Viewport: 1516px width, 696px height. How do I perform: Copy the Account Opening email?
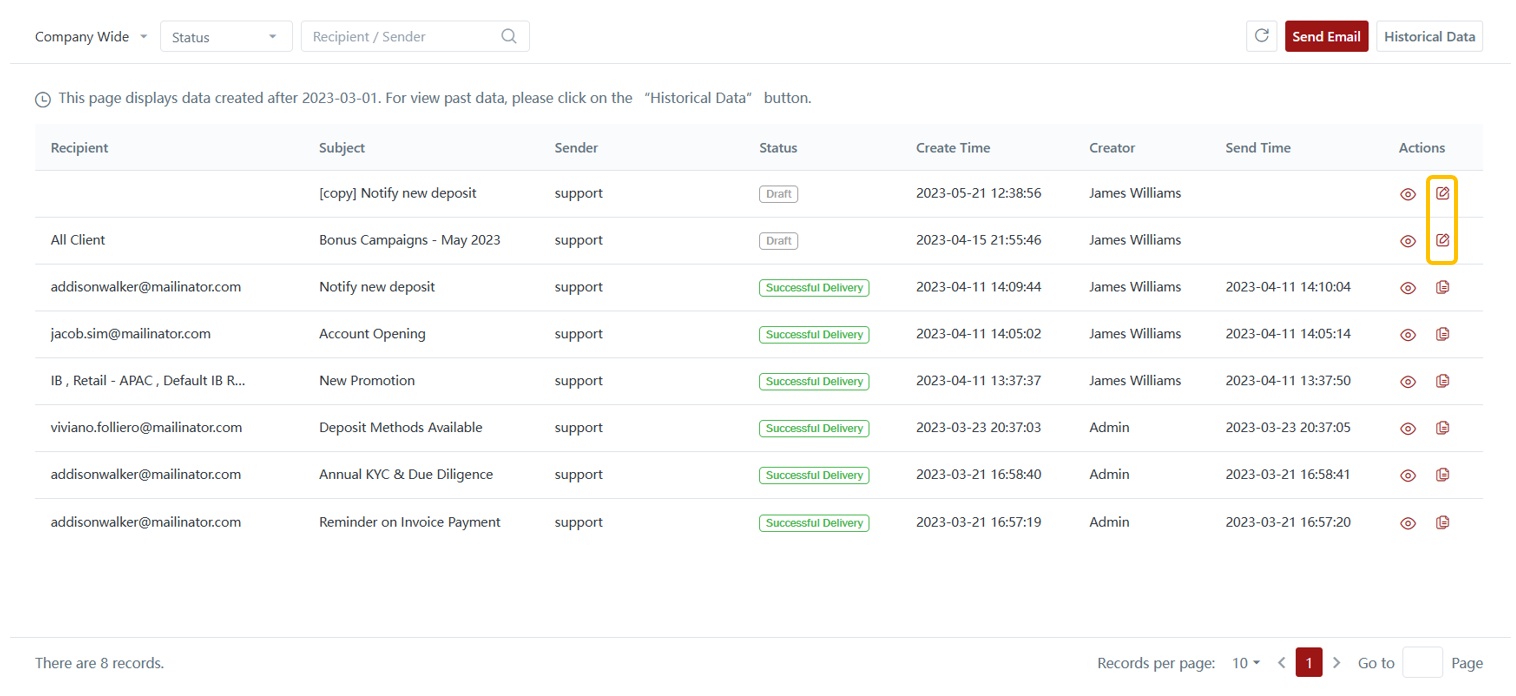coord(1442,334)
